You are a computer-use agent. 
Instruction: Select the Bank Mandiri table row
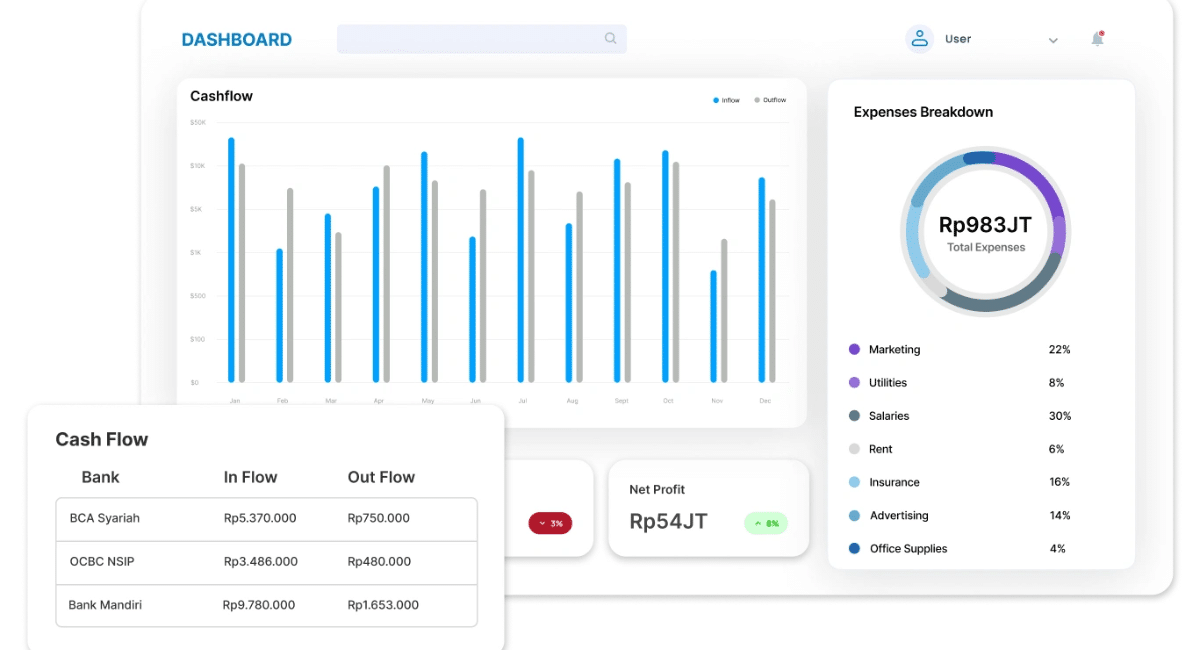click(x=267, y=605)
